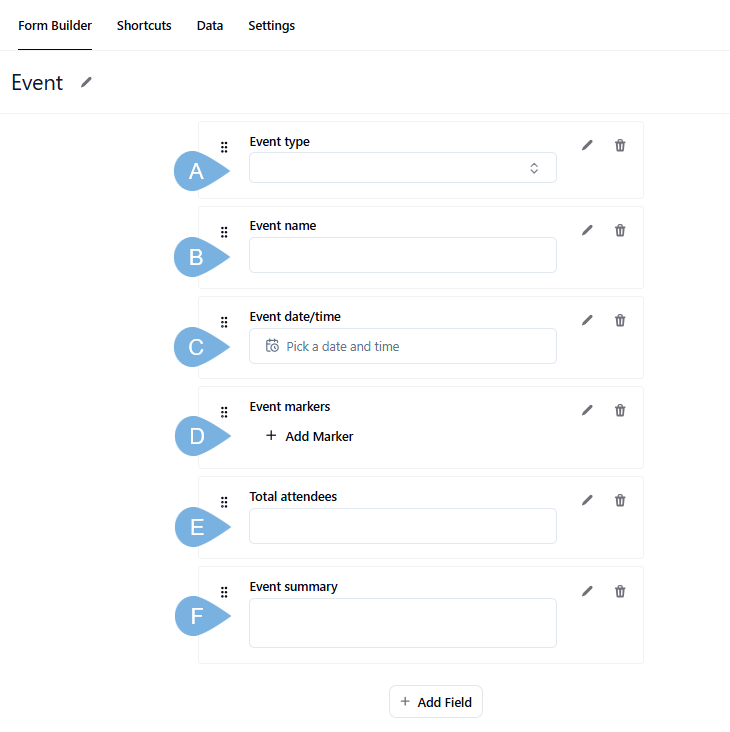The image size is (730, 732).
Task: Edit the Total attendees field
Action: point(587,501)
